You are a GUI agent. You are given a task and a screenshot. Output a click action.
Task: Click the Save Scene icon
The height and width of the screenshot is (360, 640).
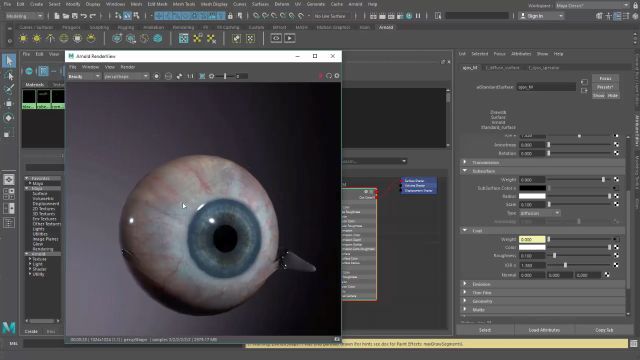click(x=75, y=16)
